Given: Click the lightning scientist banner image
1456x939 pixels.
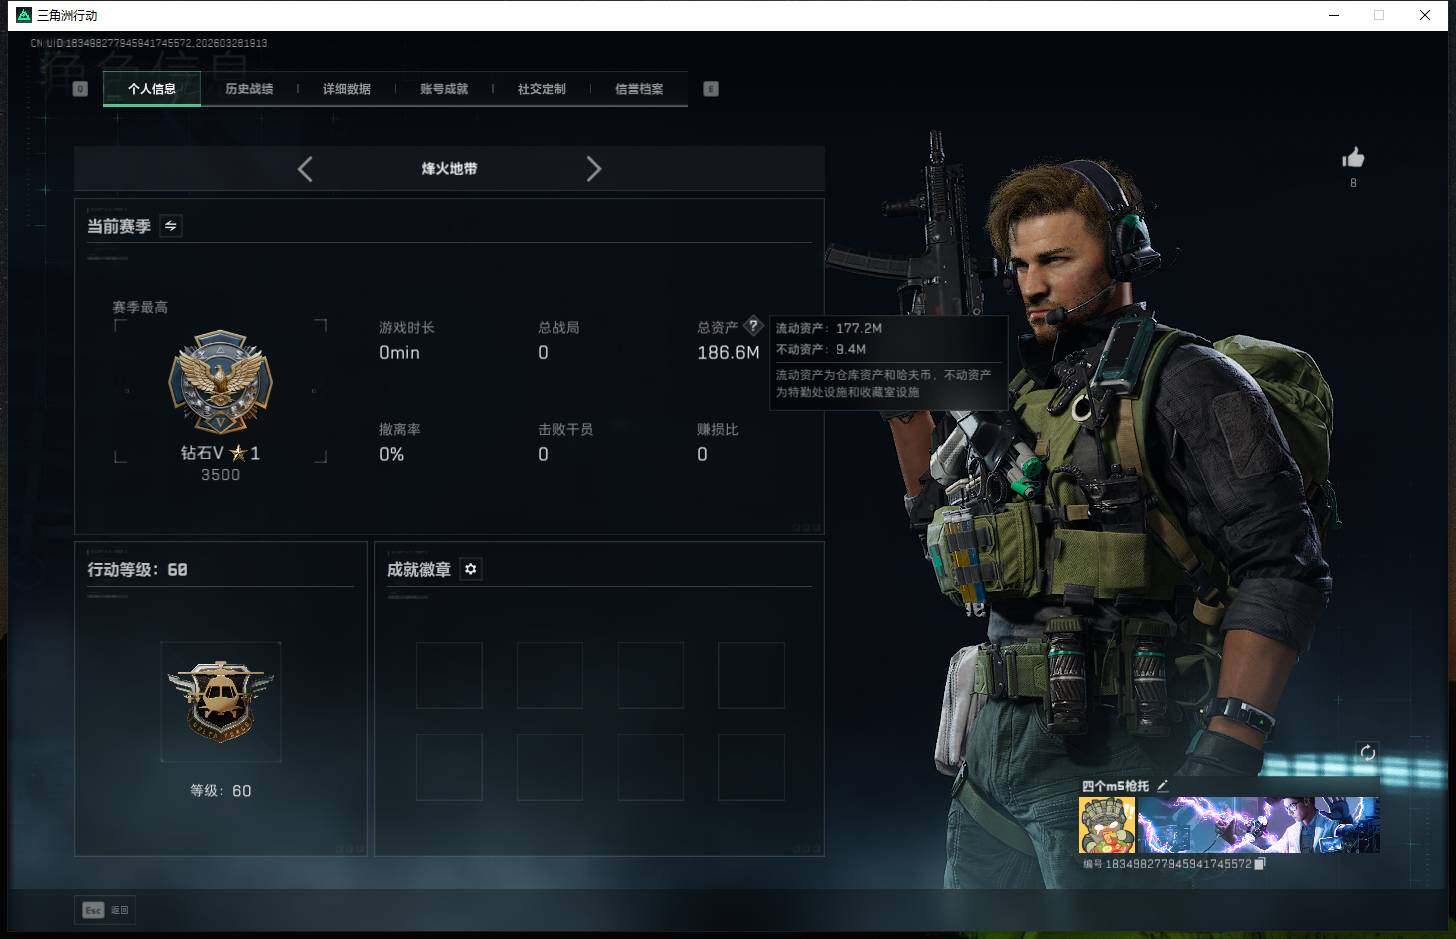Looking at the screenshot, I should pos(1259,825).
